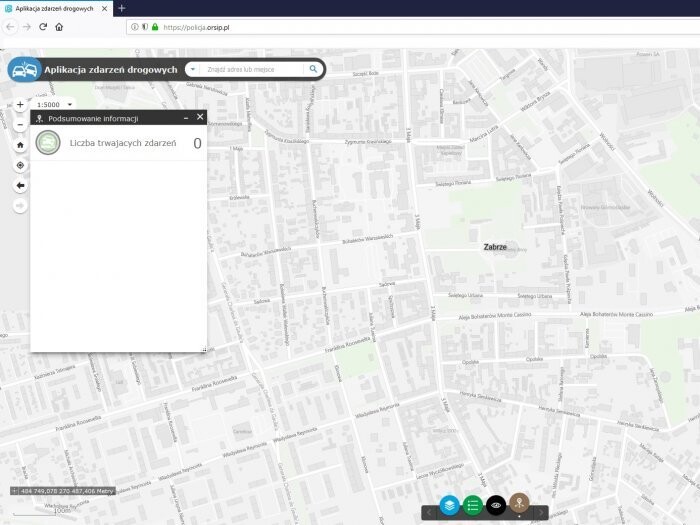Return the map to its home extent
Screen dimensions: 700x525
tap(20, 144)
